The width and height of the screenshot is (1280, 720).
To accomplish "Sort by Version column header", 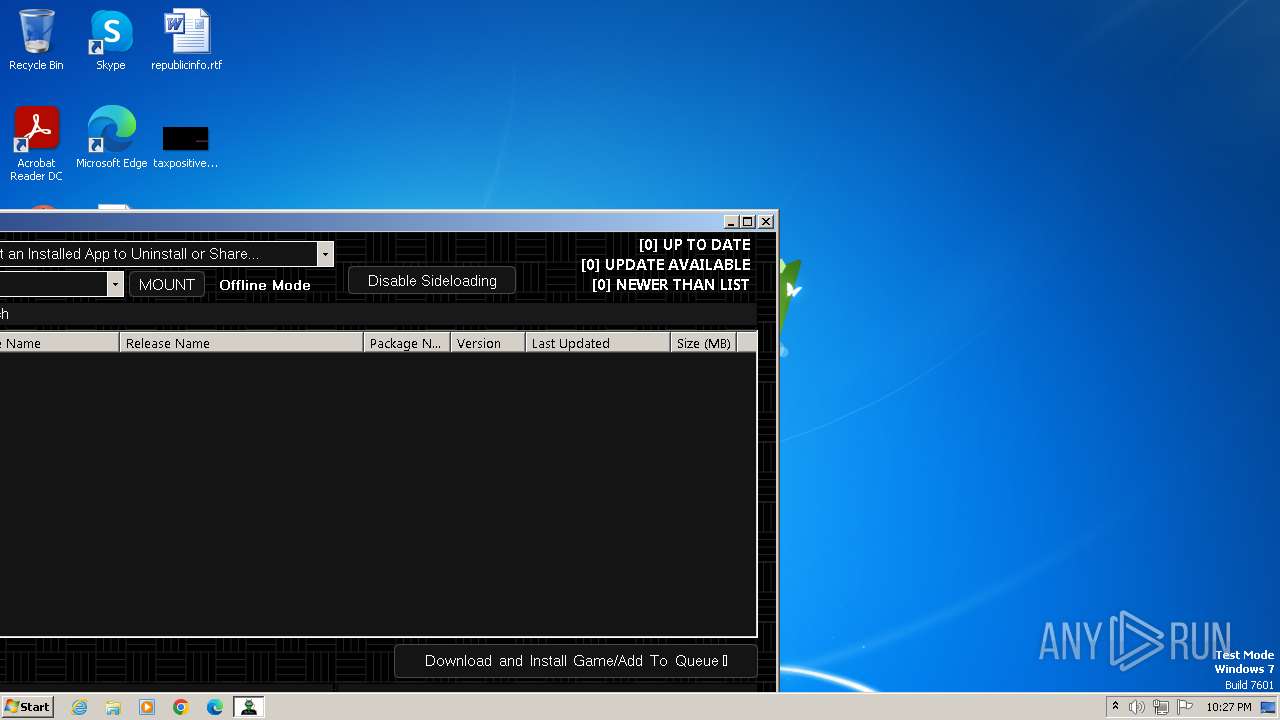I will pyautogui.click(x=488, y=343).
